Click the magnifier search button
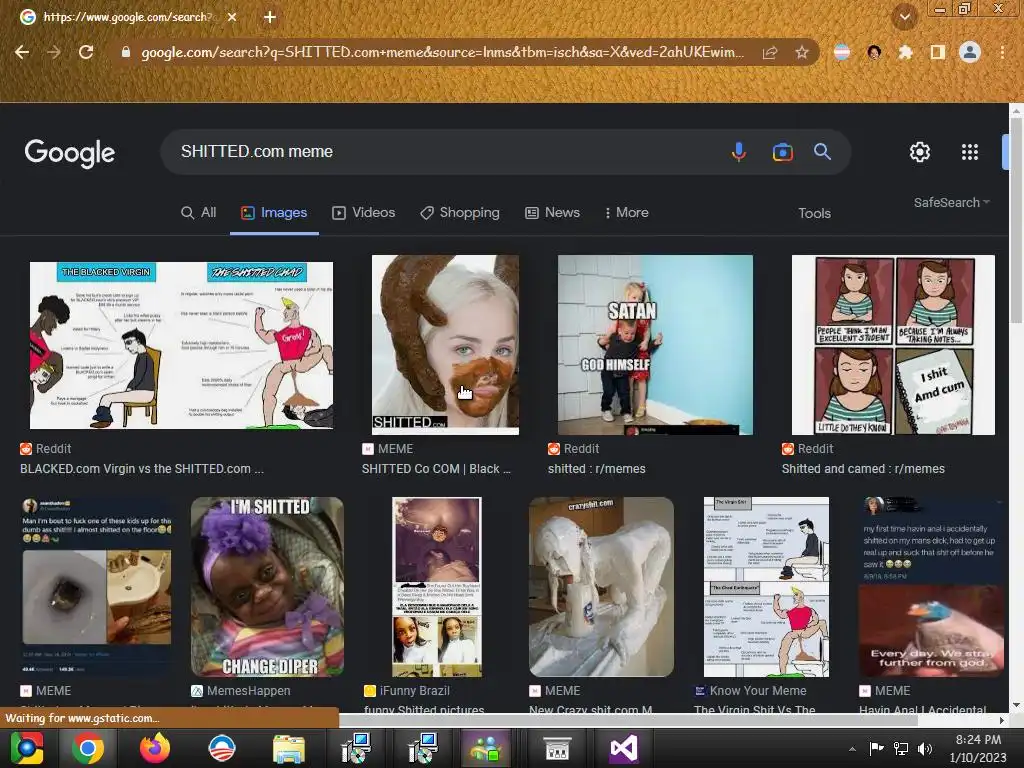 pos(822,152)
